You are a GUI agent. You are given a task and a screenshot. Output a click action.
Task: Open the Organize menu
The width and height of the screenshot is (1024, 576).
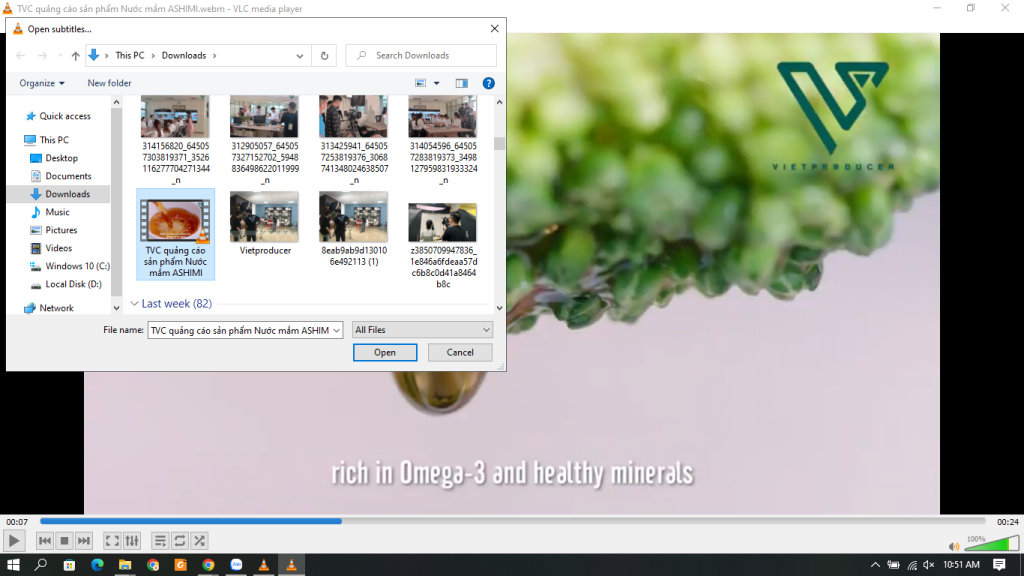(x=40, y=83)
